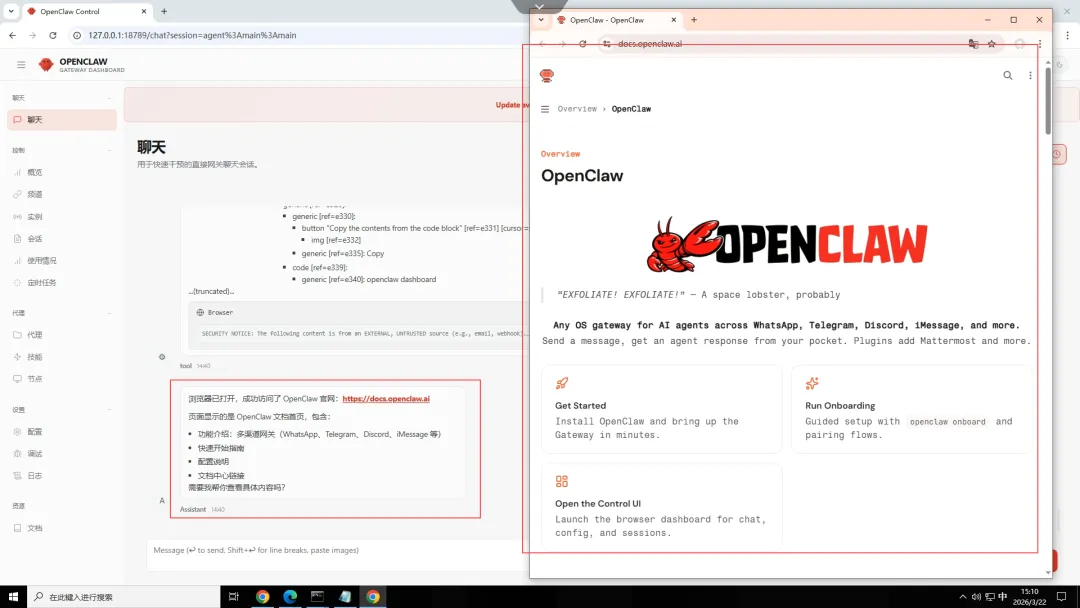Open the Get Started card
Viewport: 1080px width, 608px height.
point(661,409)
